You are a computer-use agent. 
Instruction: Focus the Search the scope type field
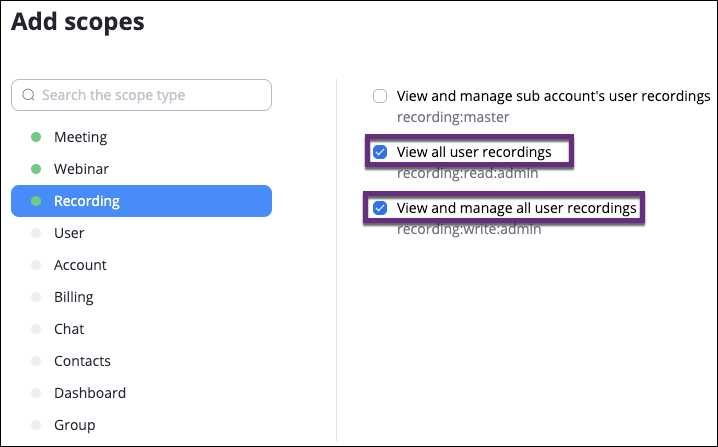(x=141, y=95)
